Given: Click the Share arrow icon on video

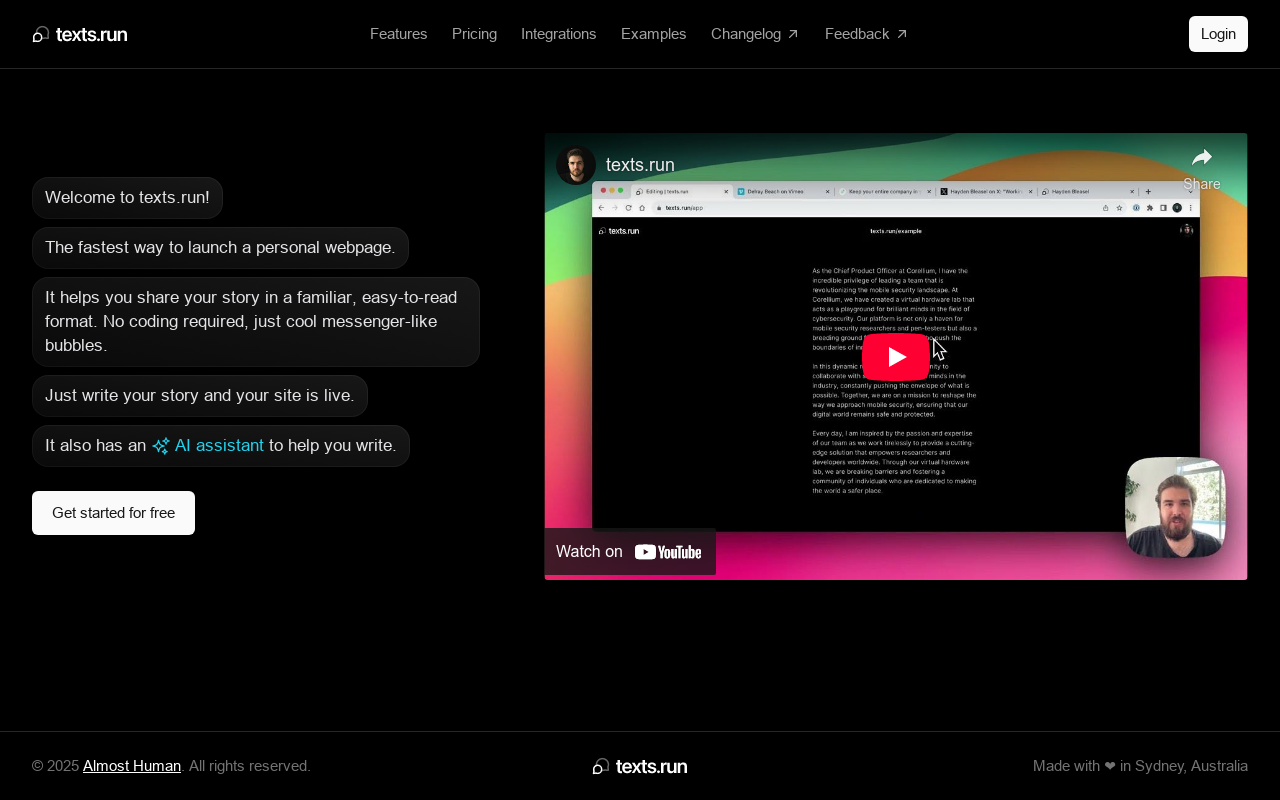Looking at the screenshot, I should pos(1202,158).
